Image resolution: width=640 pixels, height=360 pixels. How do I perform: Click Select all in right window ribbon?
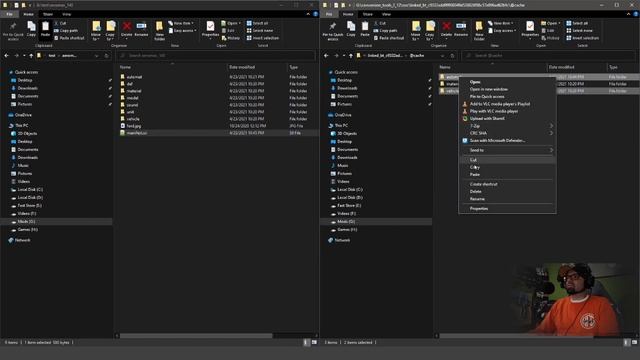577,23
